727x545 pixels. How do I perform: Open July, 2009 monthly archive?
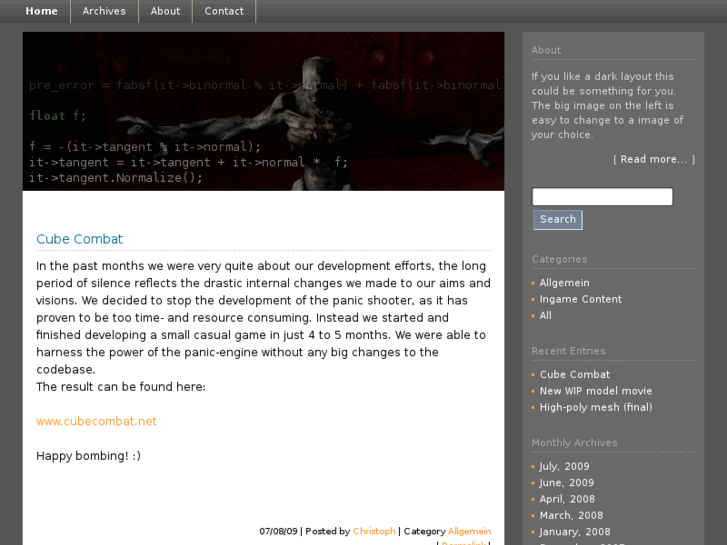(x=564, y=466)
